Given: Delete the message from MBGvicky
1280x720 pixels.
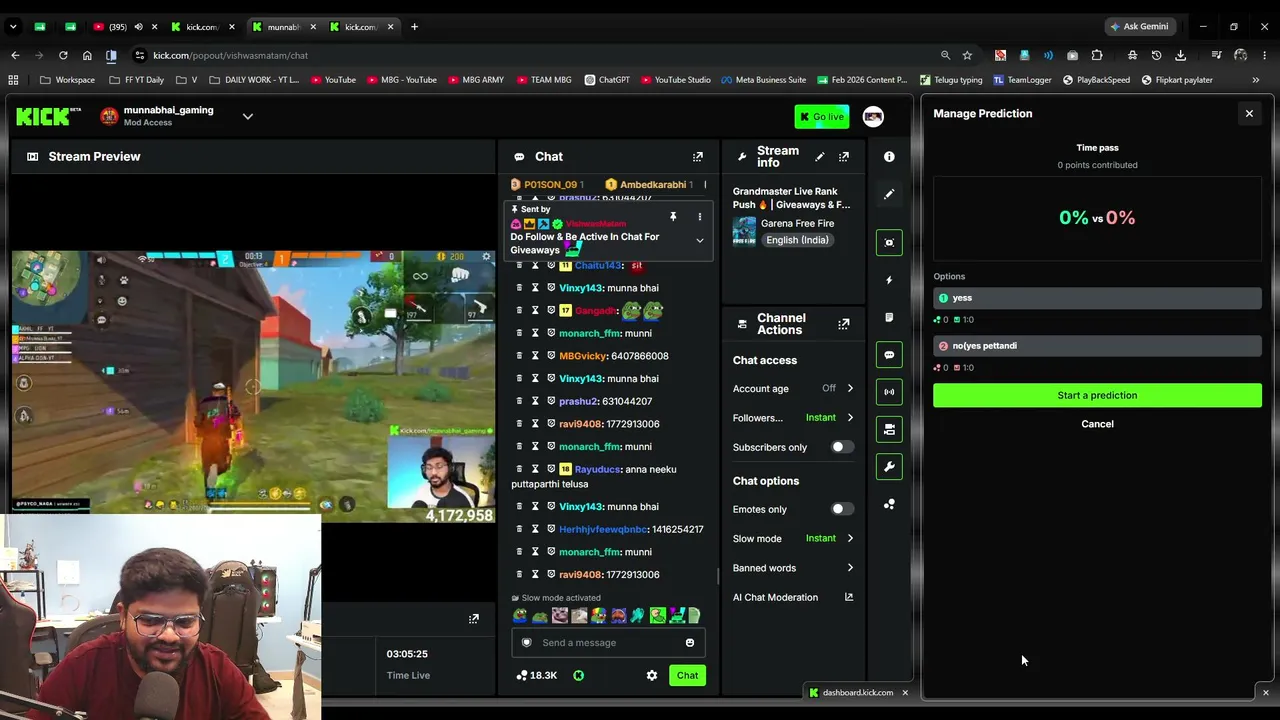Looking at the screenshot, I should tap(519, 356).
